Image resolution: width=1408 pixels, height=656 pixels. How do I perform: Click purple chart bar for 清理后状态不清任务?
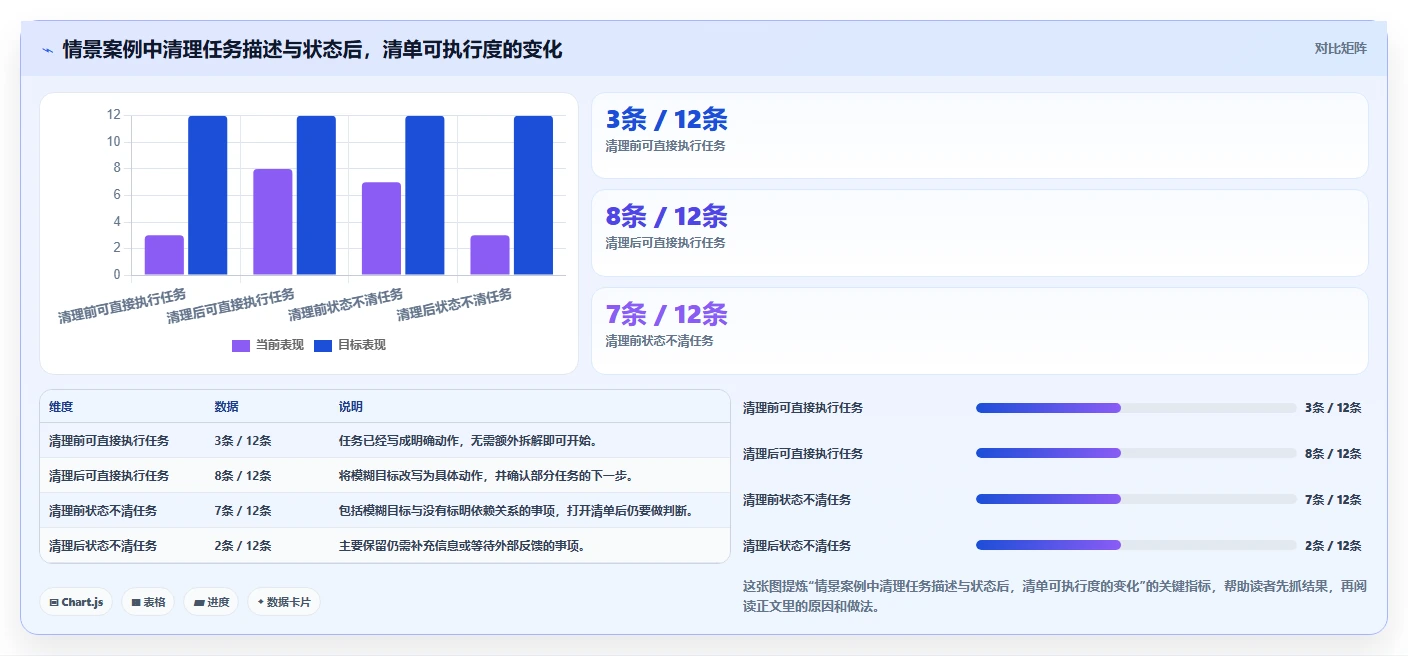click(x=490, y=255)
